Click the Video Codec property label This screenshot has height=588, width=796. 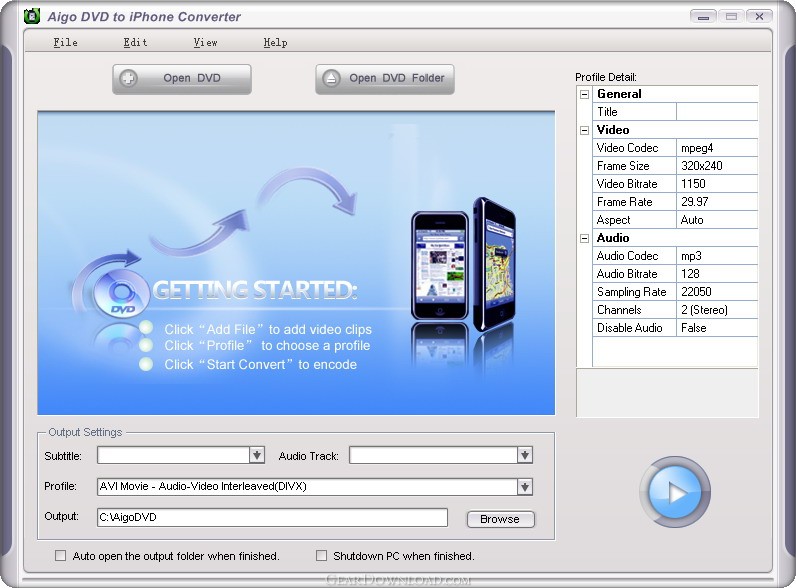click(x=635, y=148)
